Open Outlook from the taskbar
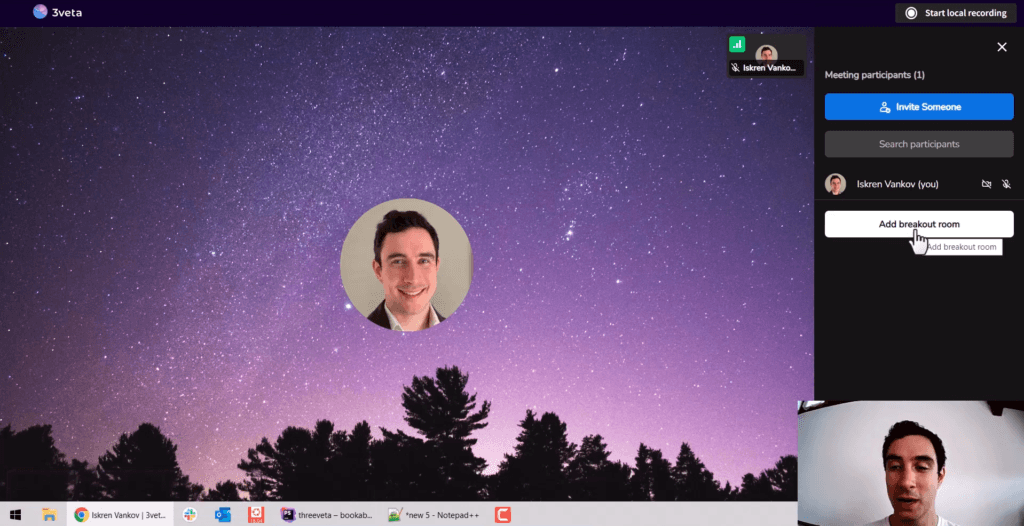 point(223,515)
